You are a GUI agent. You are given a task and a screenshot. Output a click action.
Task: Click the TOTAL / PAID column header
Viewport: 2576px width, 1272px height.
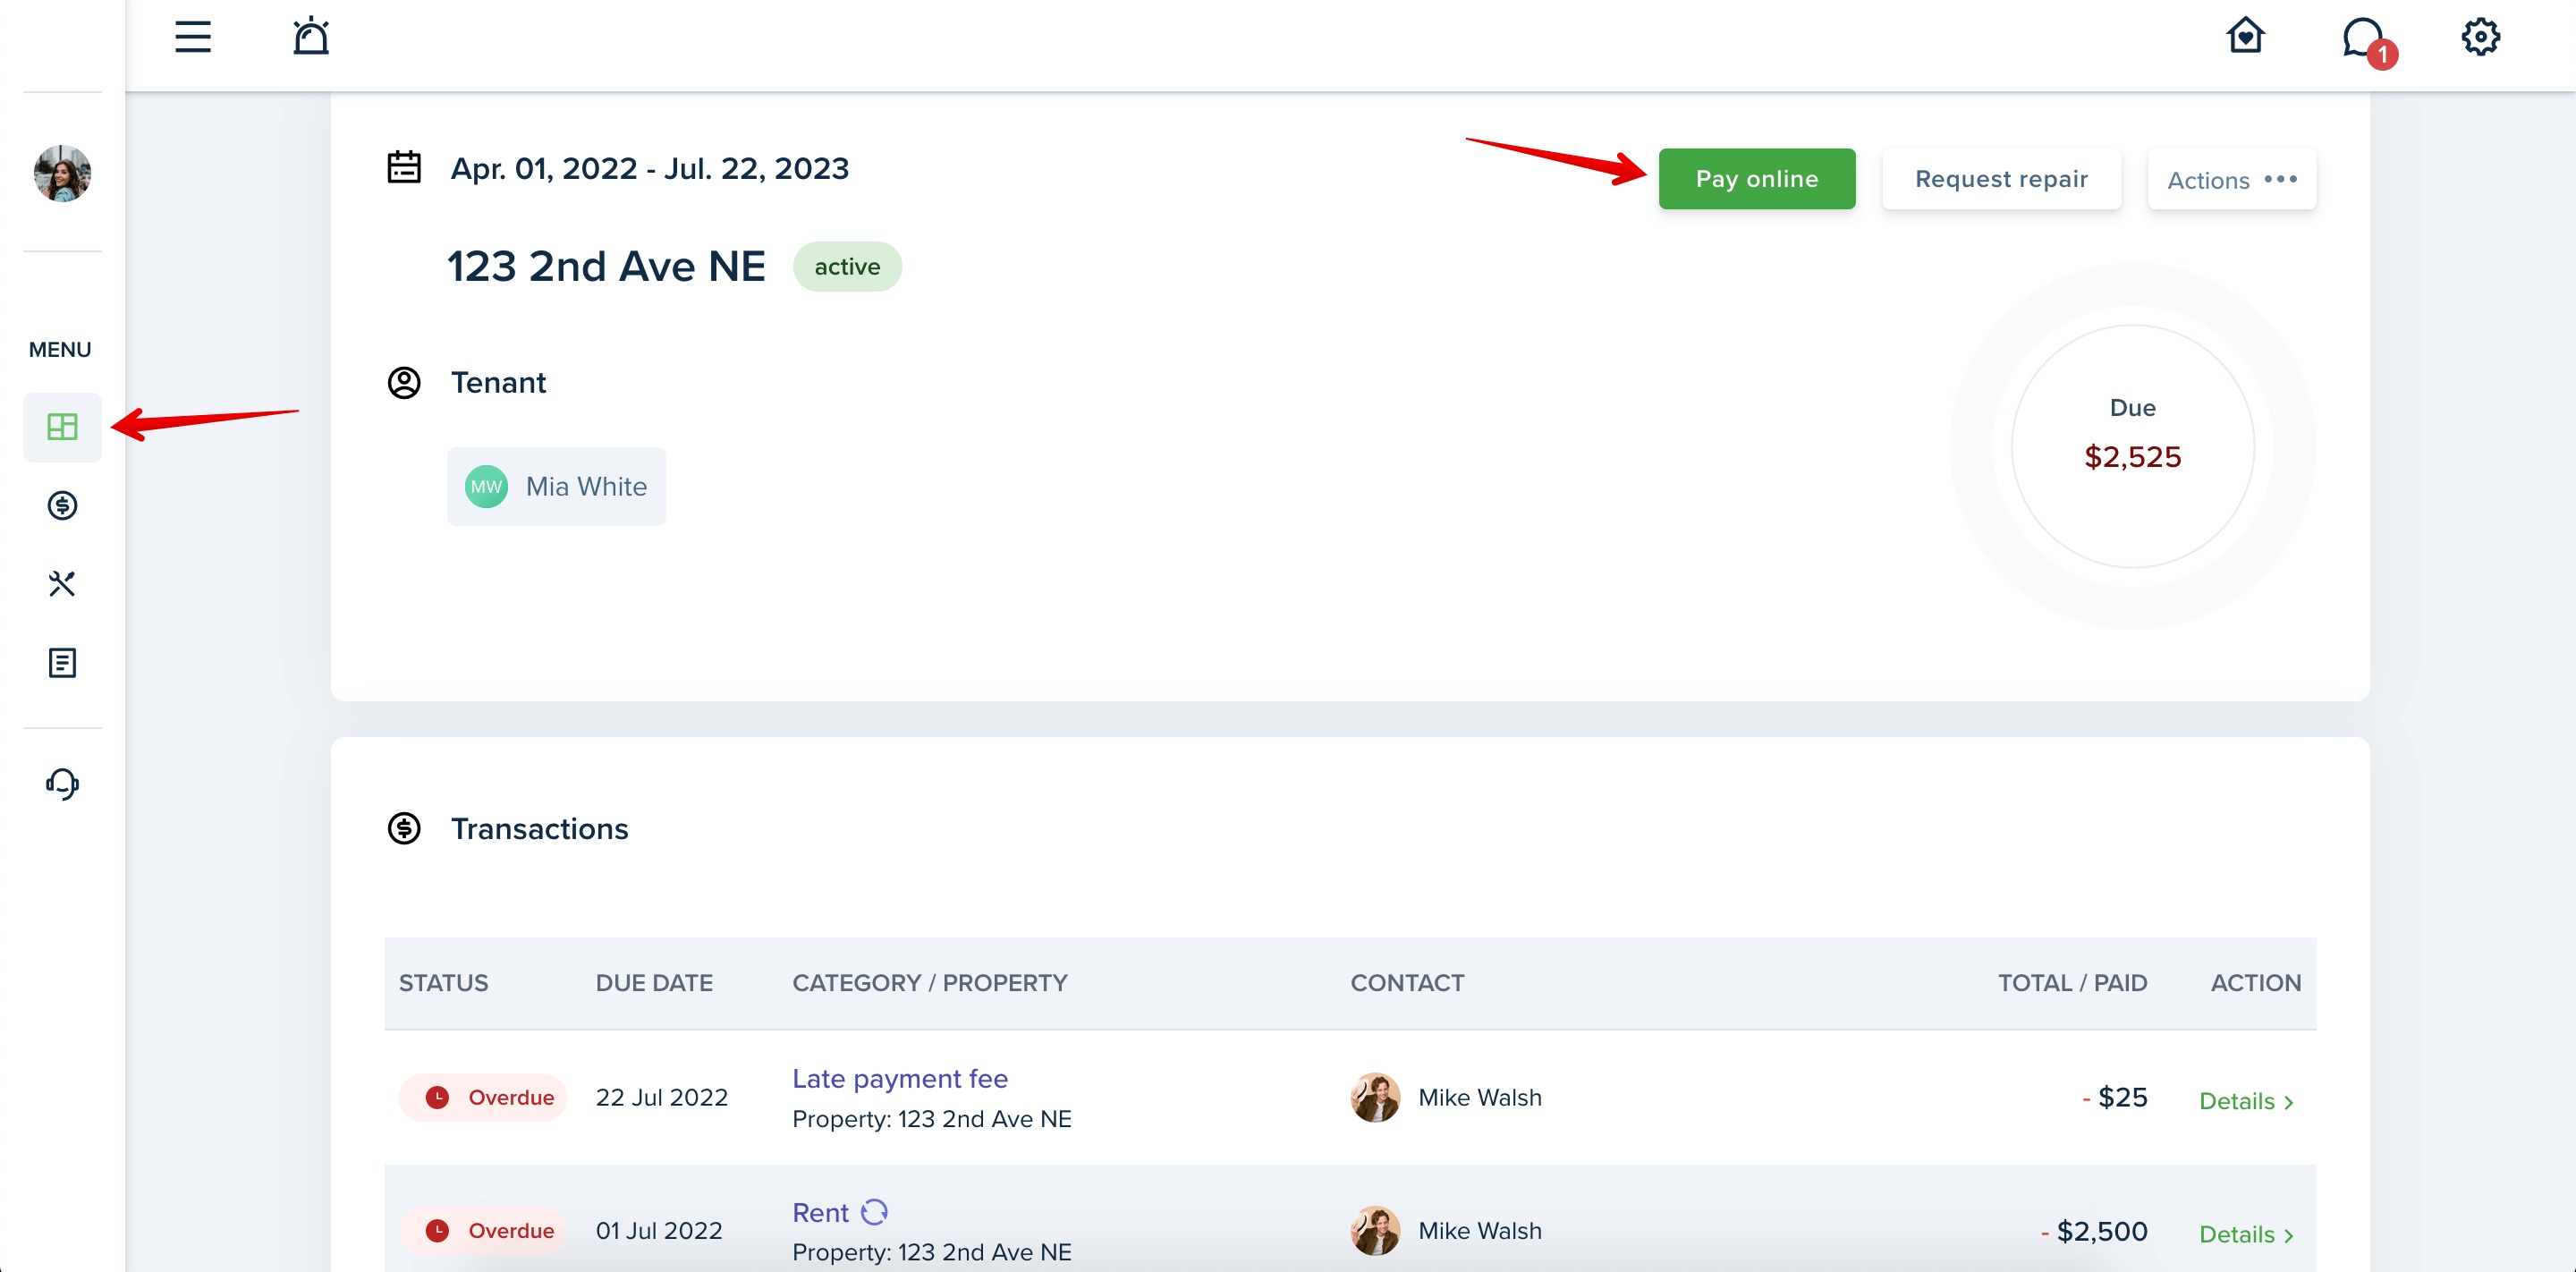(2072, 983)
